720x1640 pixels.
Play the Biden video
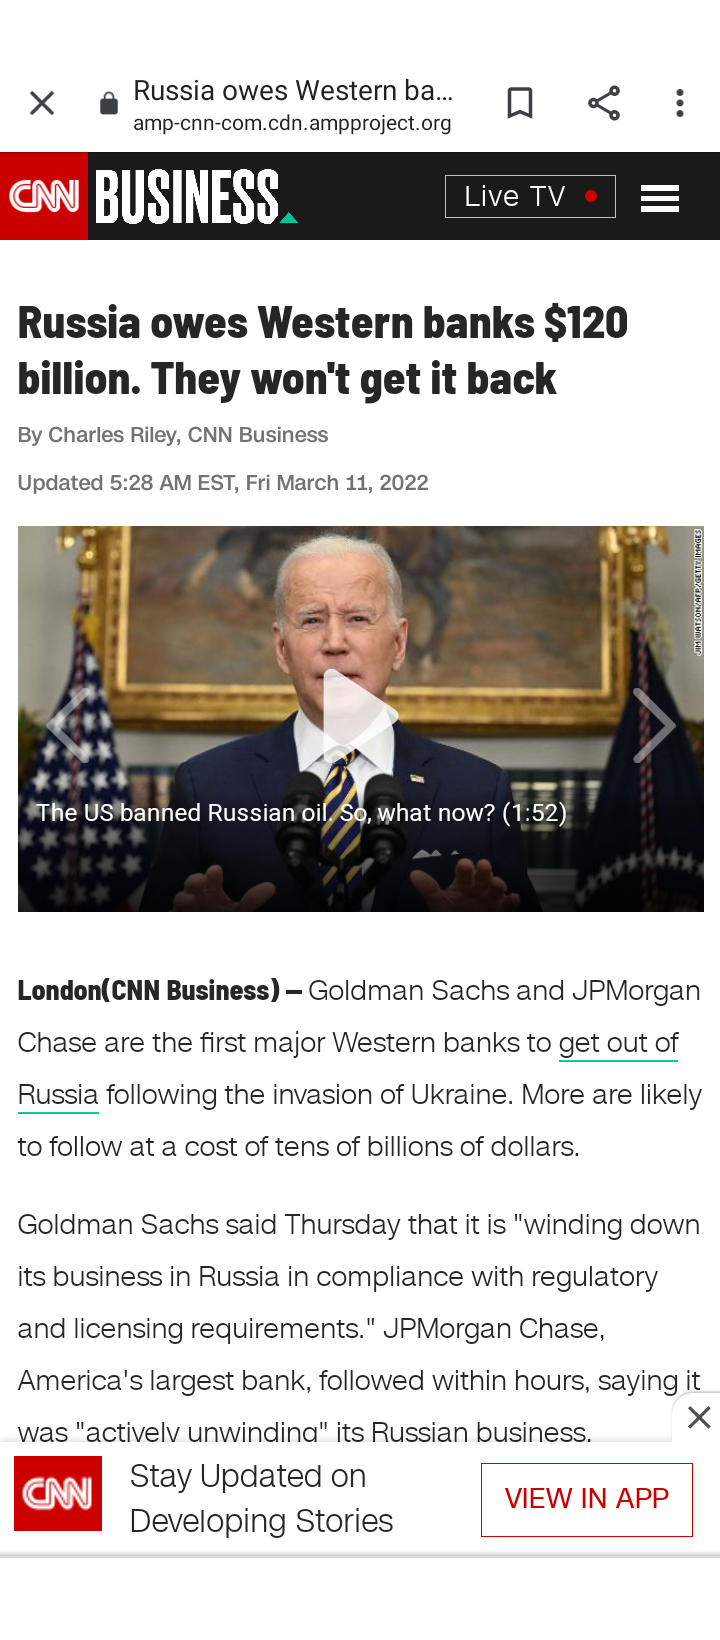pos(360,716)
